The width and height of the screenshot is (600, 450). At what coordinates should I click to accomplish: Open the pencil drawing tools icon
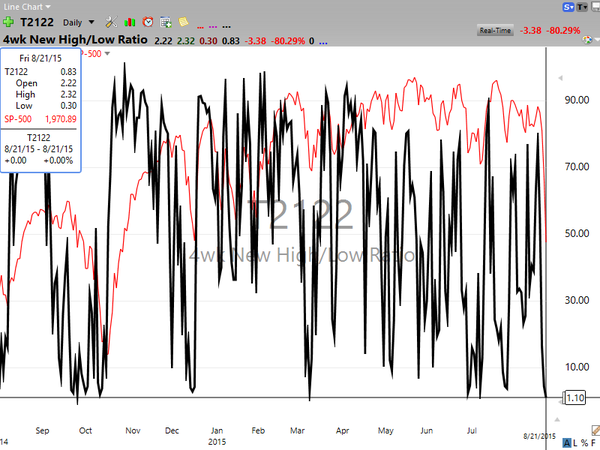tap(595, 430)
